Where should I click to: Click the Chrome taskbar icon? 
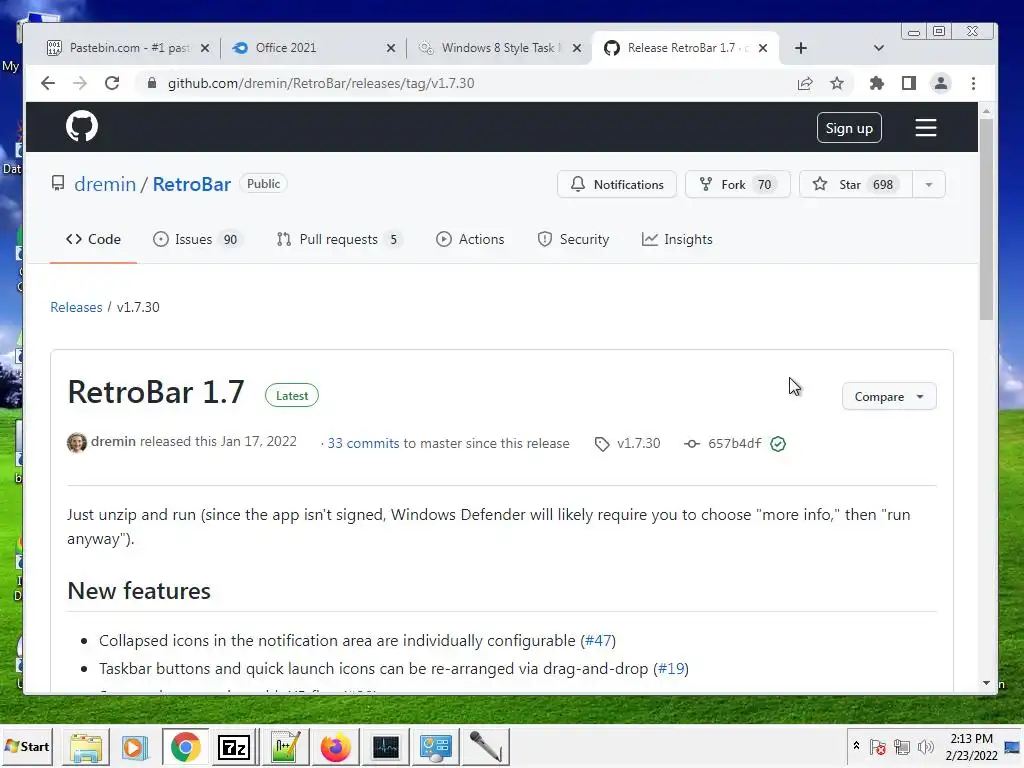(185, 747)
